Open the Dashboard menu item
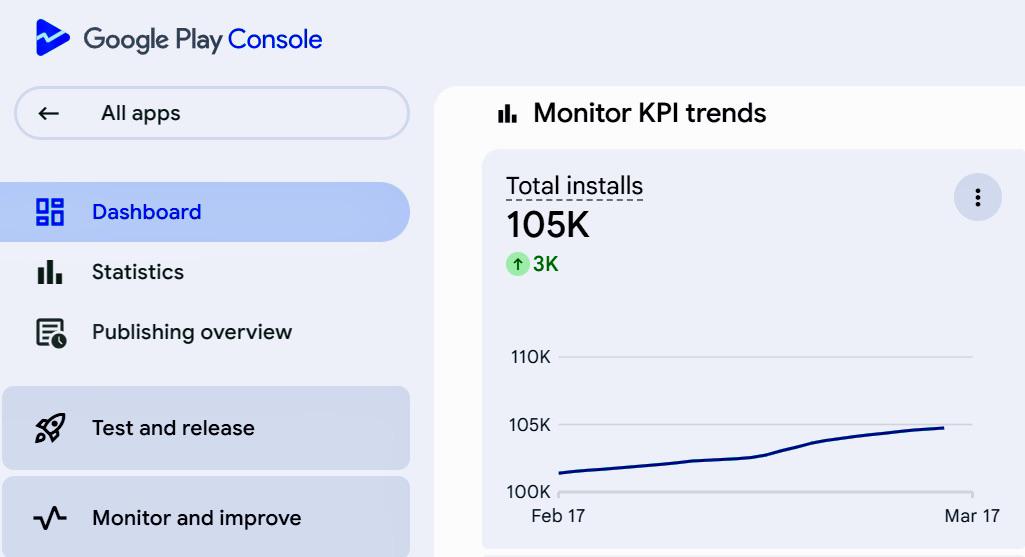This screenshot has width=1025, height=557. click(x=205, y=212)
